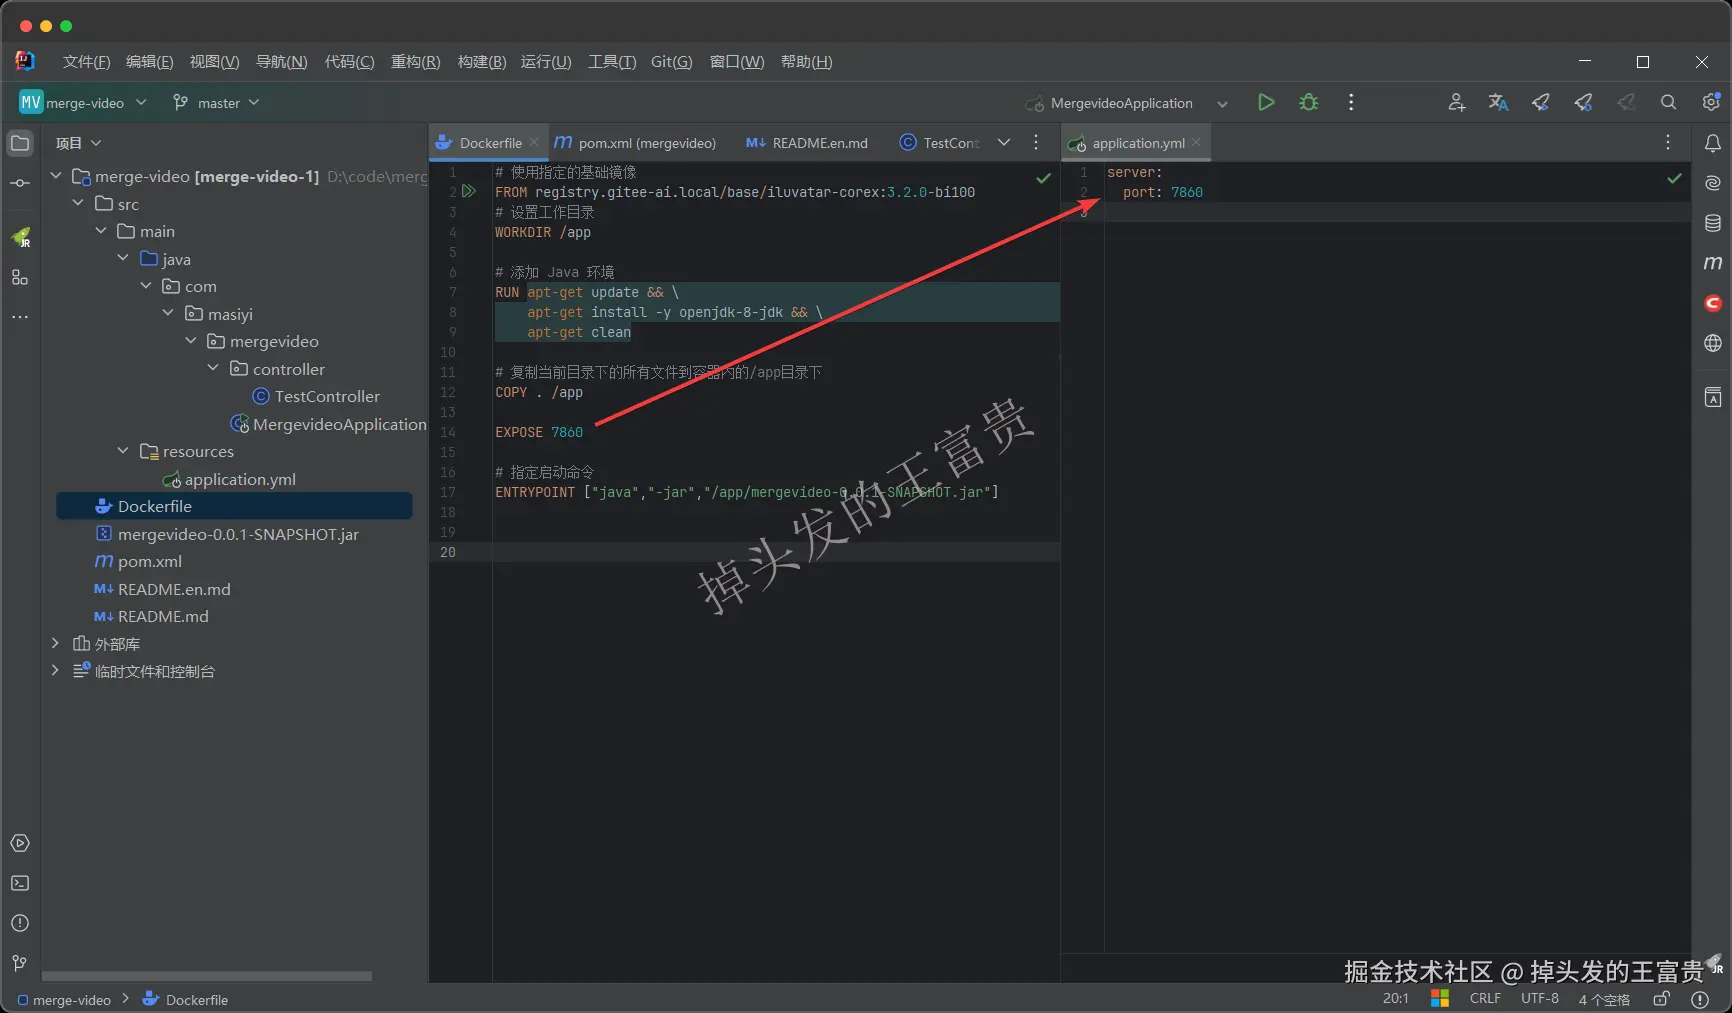Switch to README.en.md tab
The image size is (1732, 1013).
pos(807,143)
